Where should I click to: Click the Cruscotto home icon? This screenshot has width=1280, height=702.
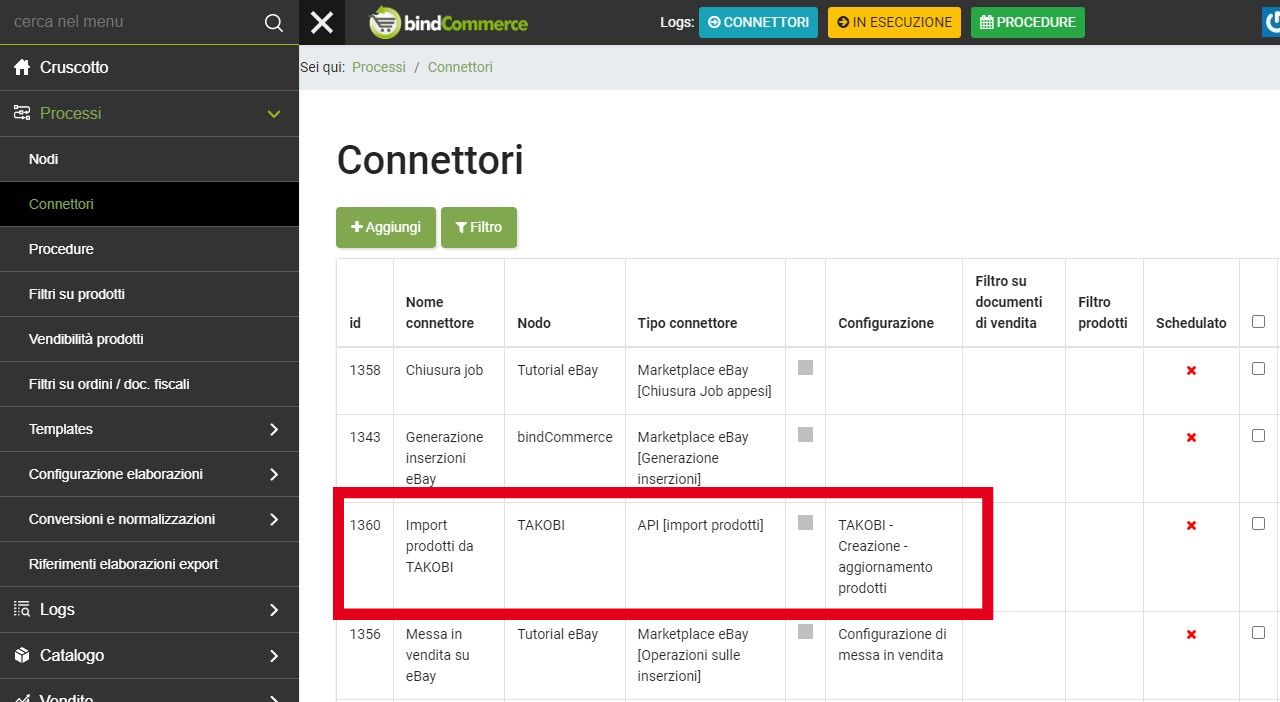[22, 68]
